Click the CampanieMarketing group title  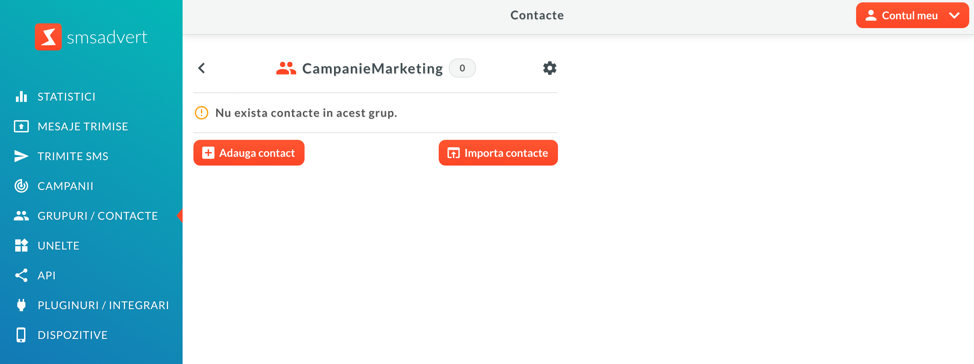coord(373,68)
